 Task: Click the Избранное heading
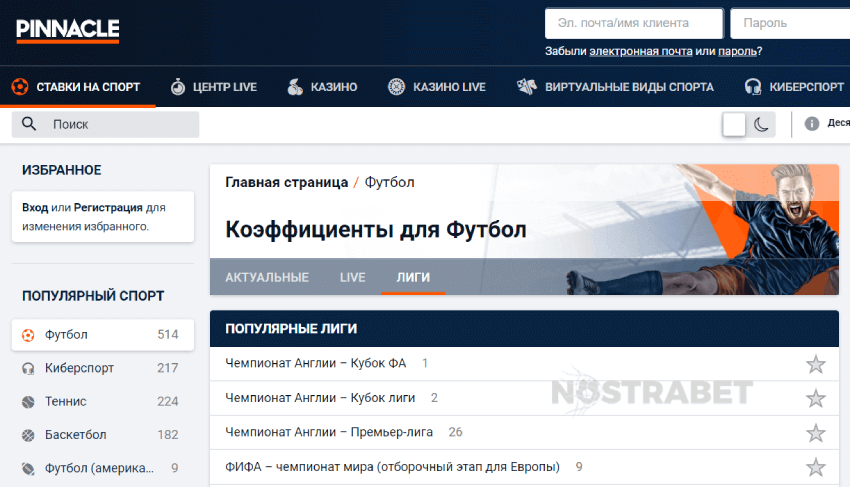(x=62, y=170)
